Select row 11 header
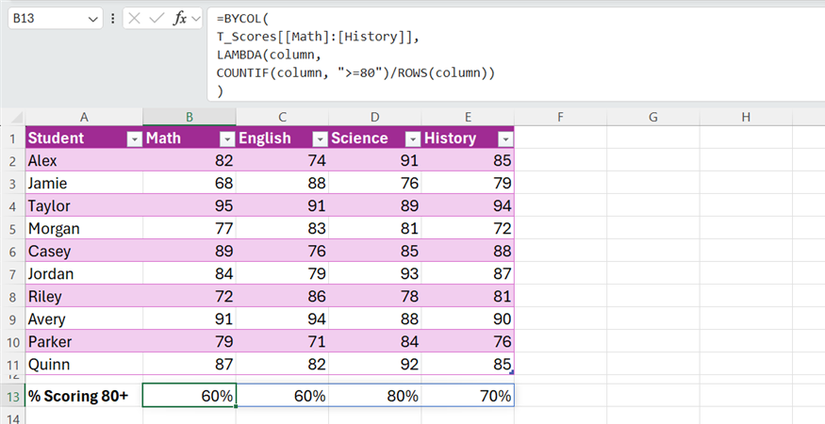 13,365
